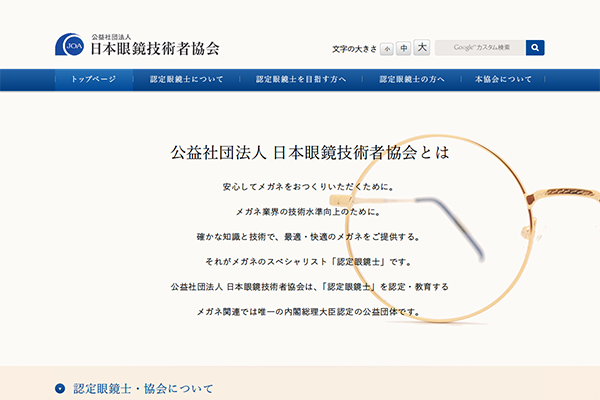Click the 日本眼鏡技術者協会 site title
Image resolution: width=600 pixels, height=400 pixels.
(x=155, y=49)
